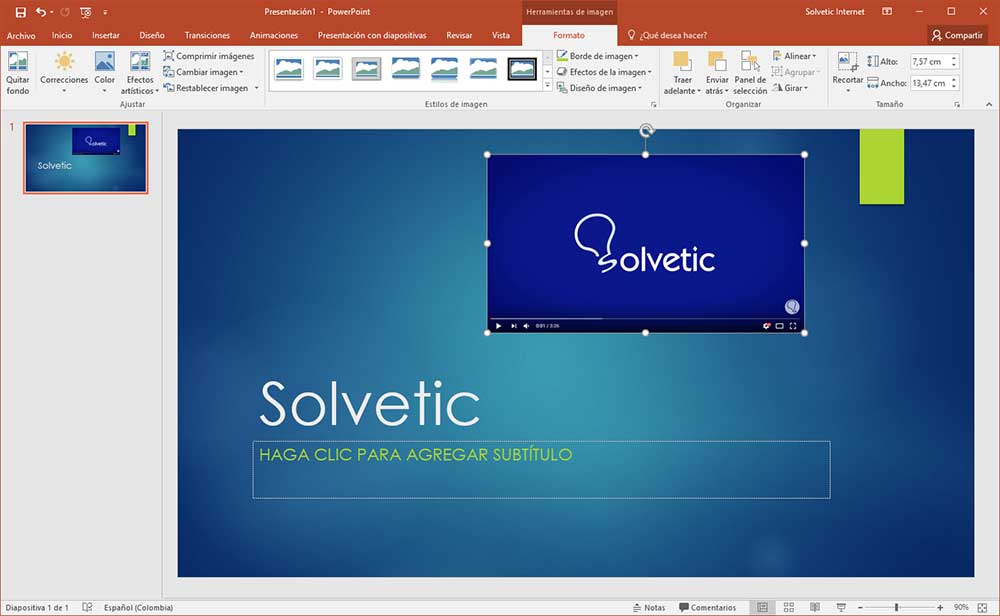Click the Ancho width input field
This screenshot has width=1000, height=616.
point(930,83)
